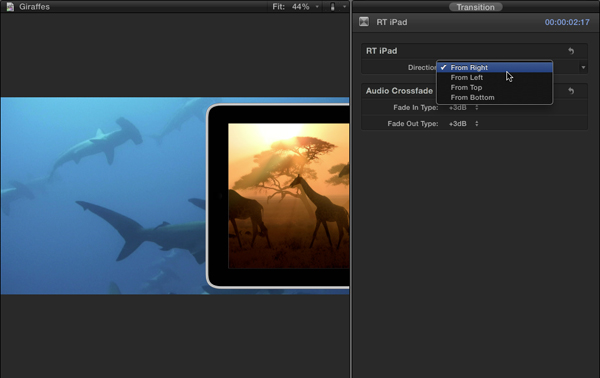Switch to the Transition inspector tab
The height and width of the screenshot is (378, 600).
click(475, 7)
